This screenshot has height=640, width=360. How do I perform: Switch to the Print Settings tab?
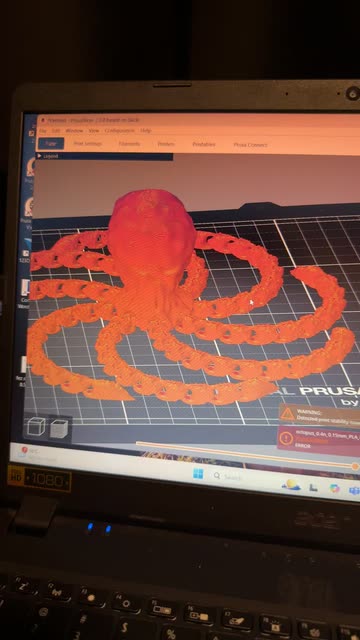pos(88,144)
